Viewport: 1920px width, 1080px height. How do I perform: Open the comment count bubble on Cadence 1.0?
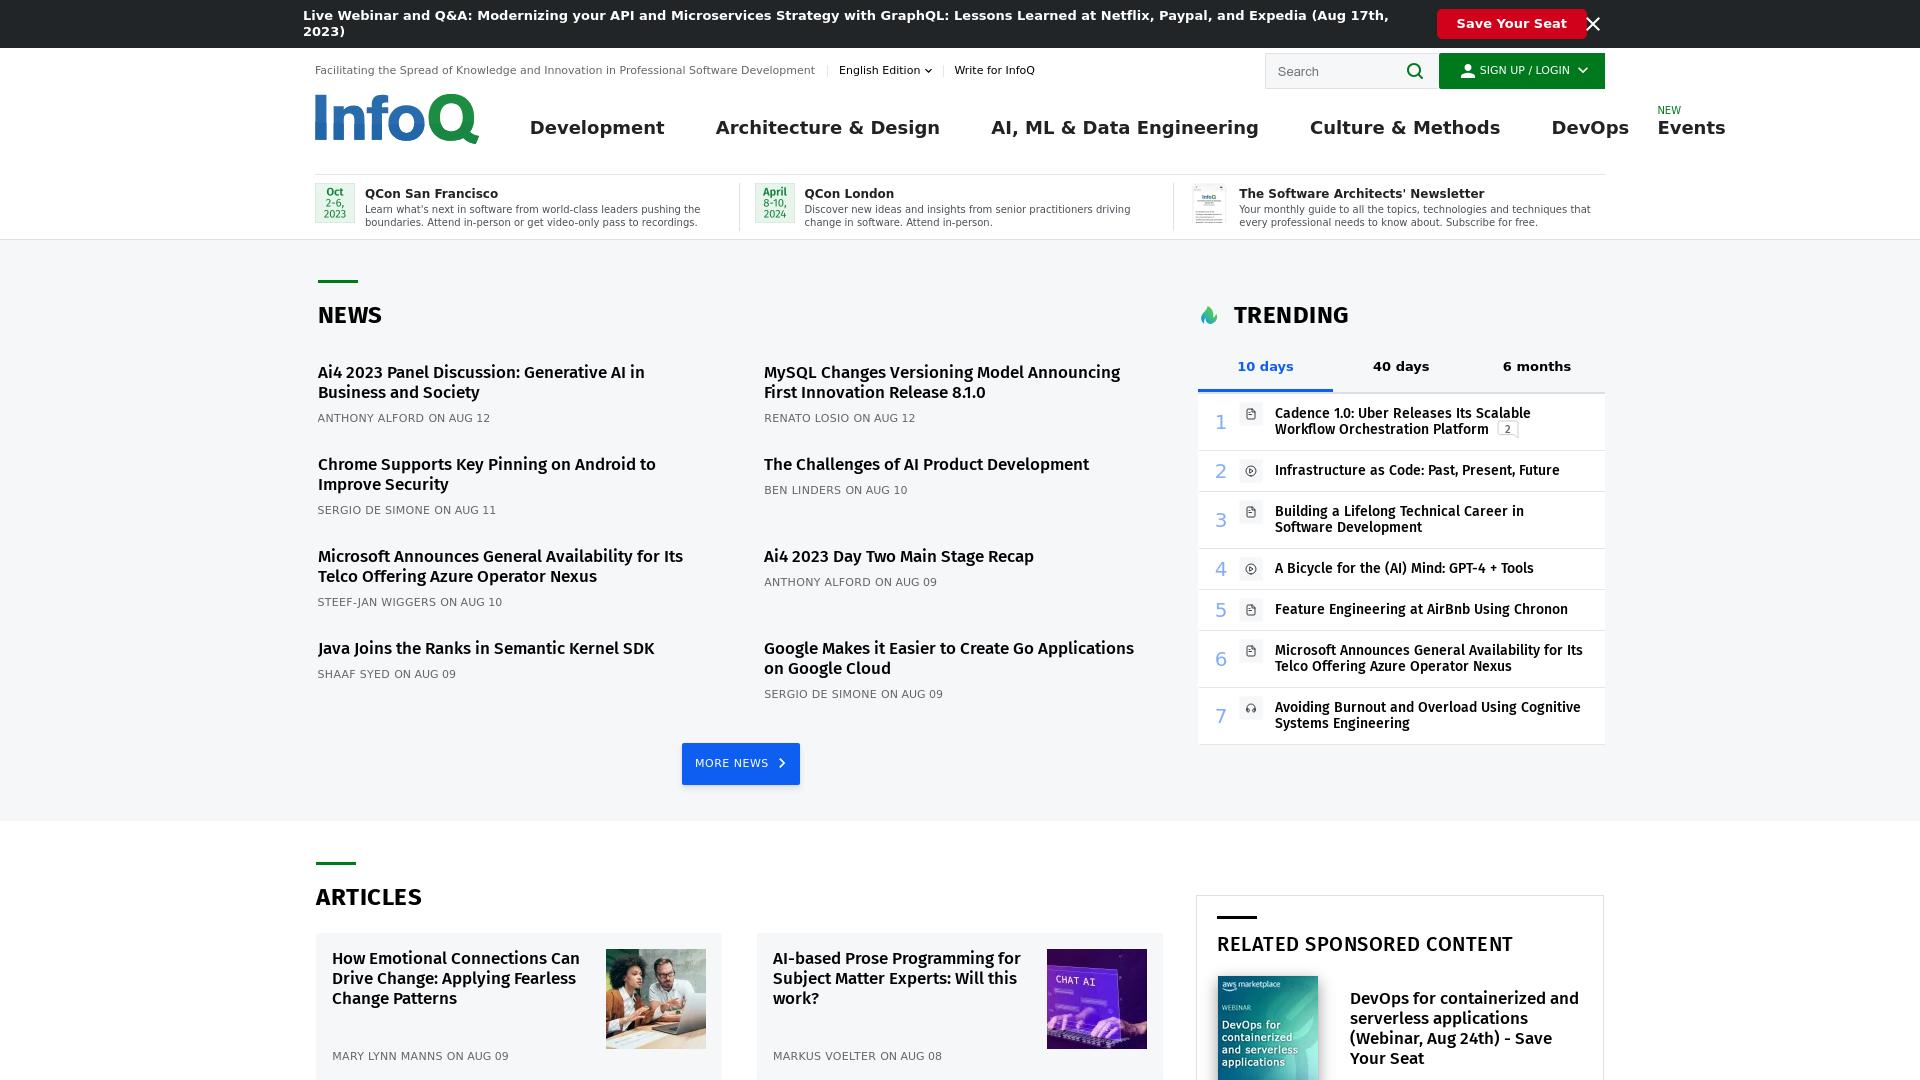(x=1508, y=430)
